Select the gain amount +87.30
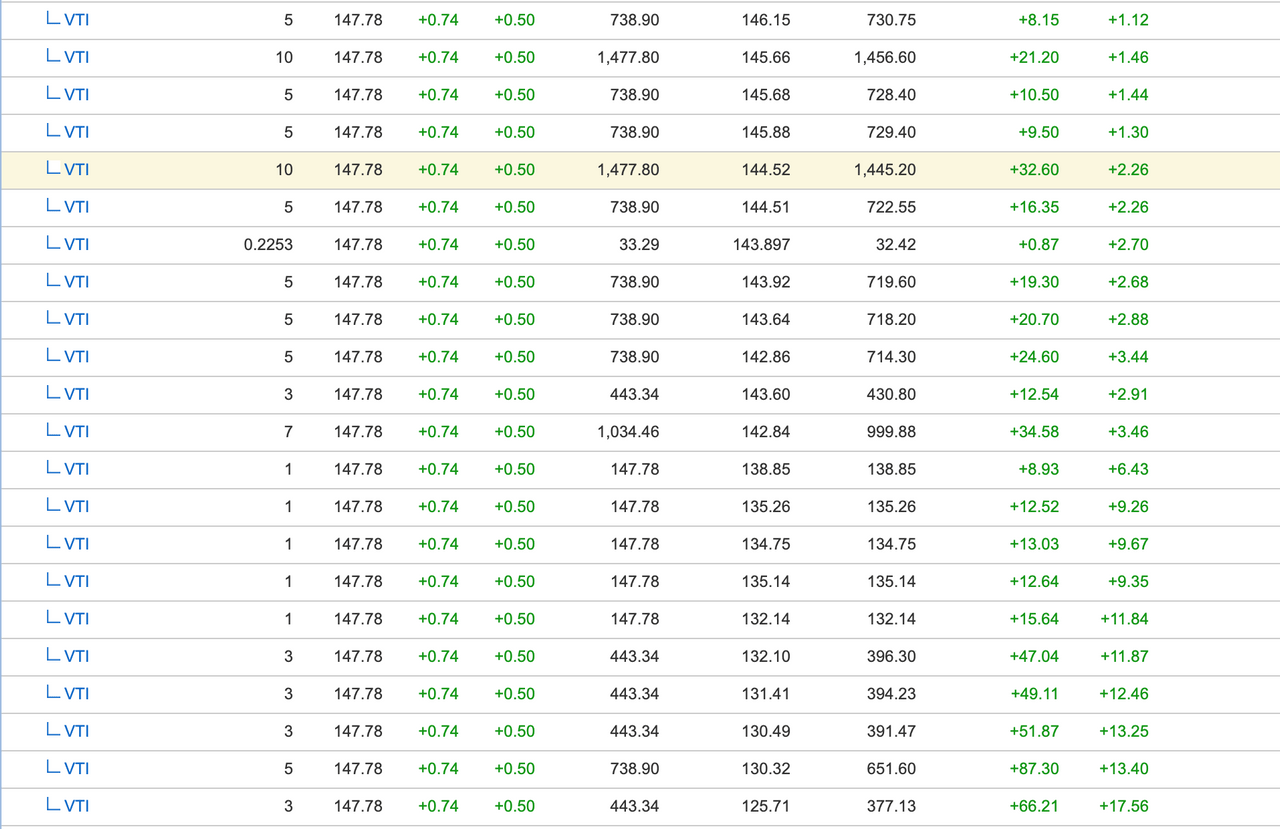The image size is (1280, 829). coord(1034,769)
